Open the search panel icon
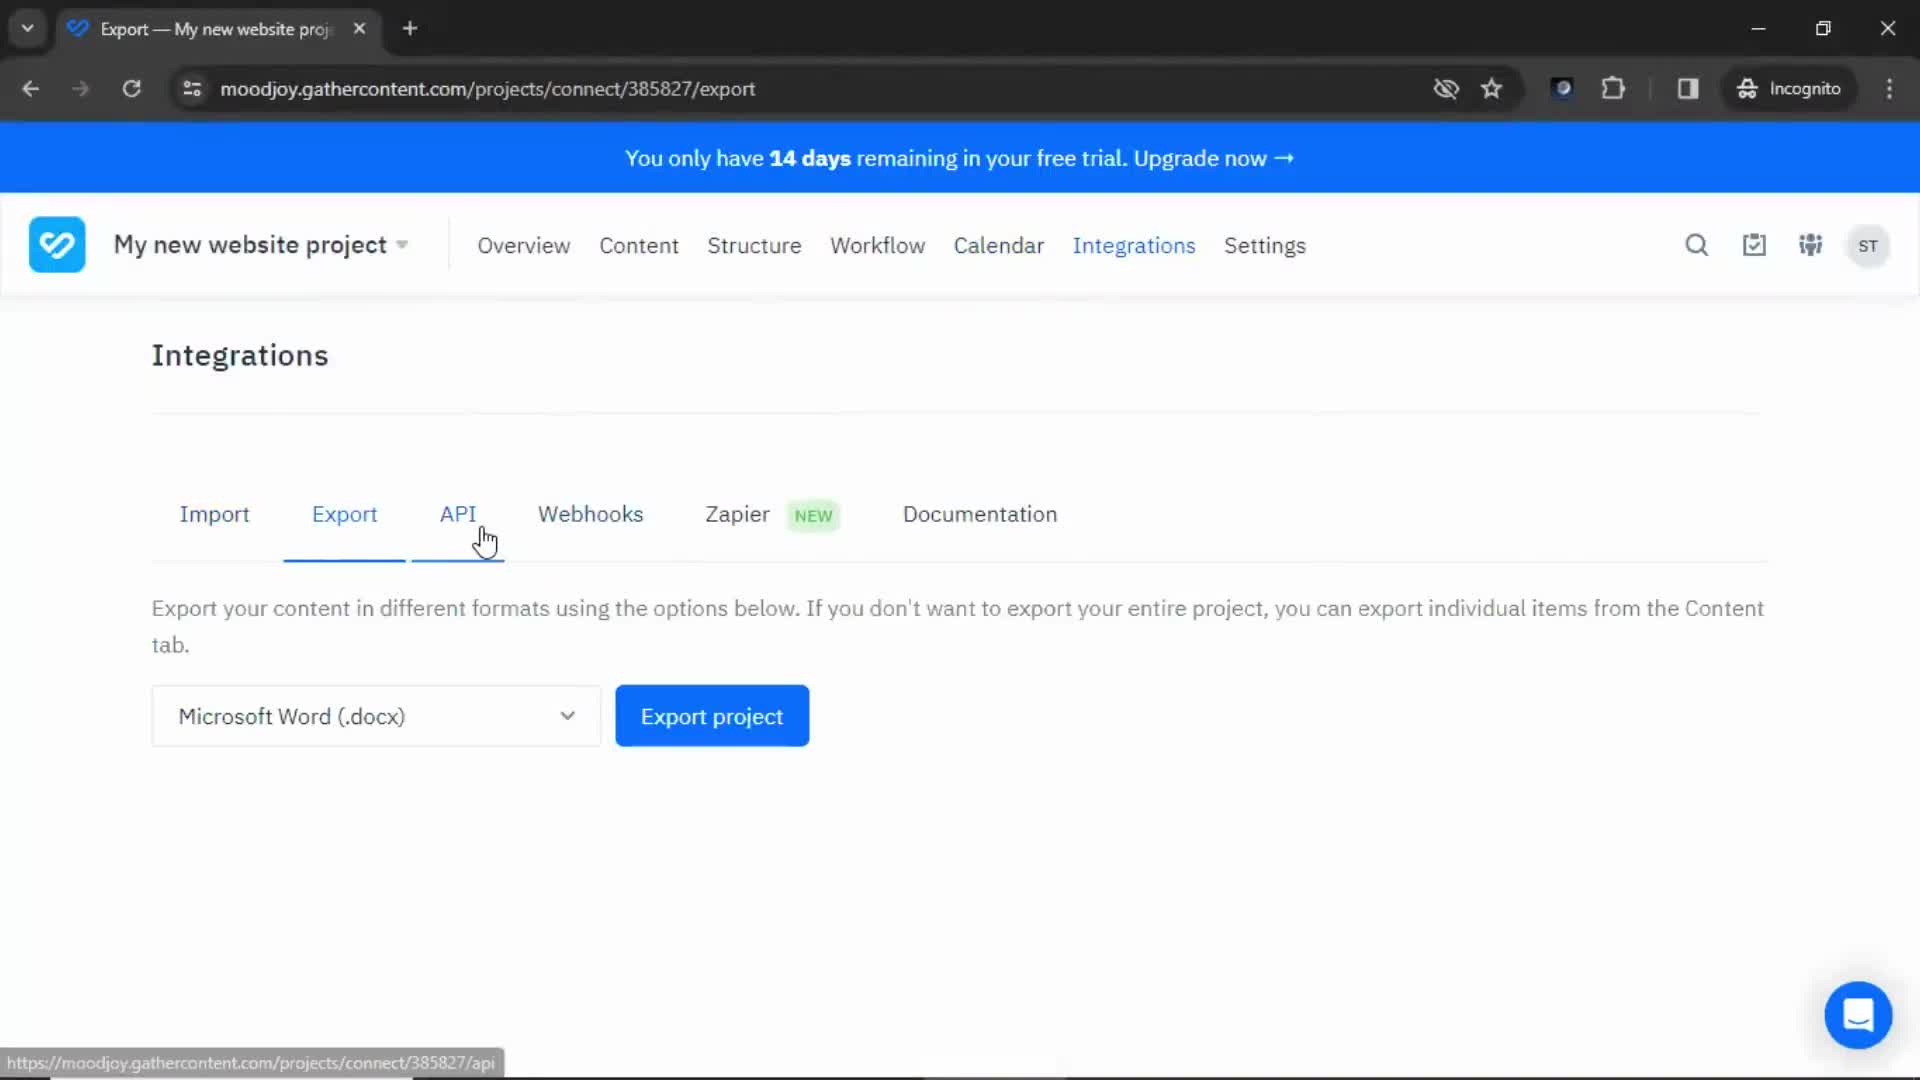Viewport: 1920px width, 1080px height. (1697, 245)
